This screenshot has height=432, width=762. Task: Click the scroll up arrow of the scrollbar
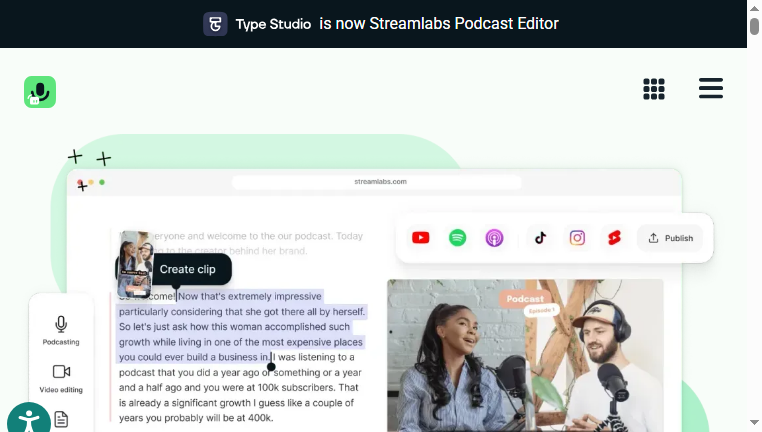754,8
